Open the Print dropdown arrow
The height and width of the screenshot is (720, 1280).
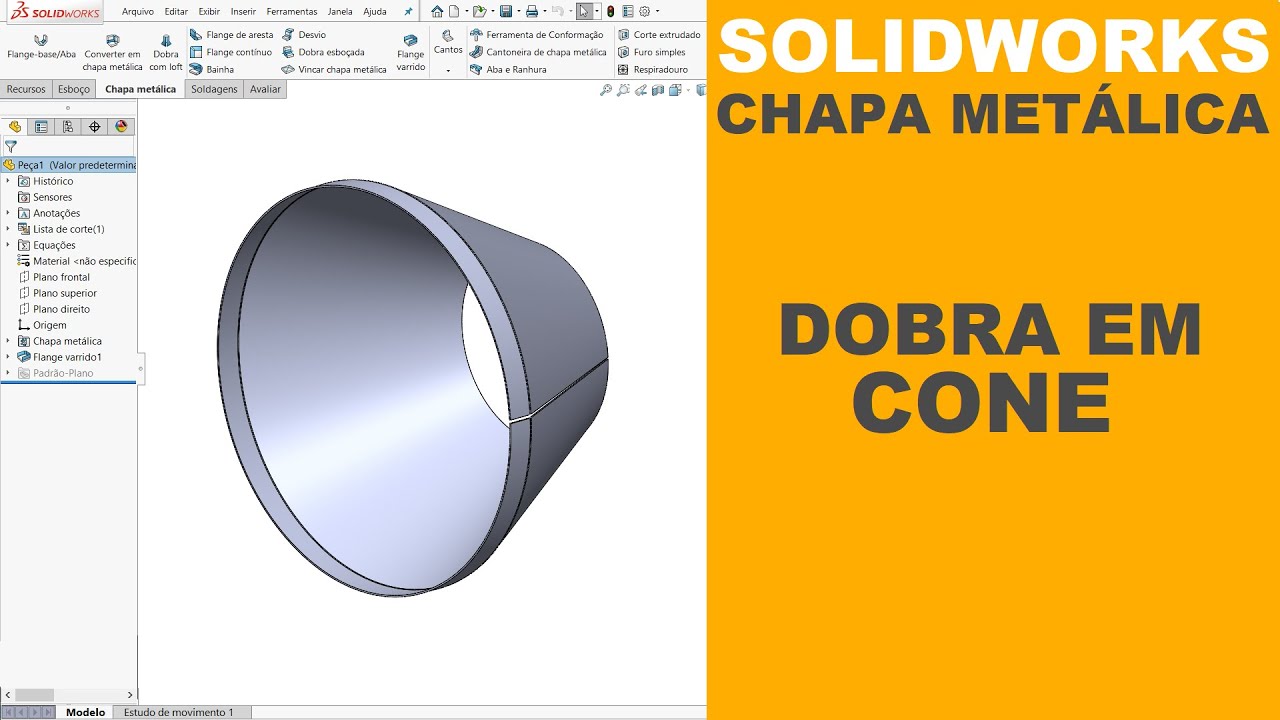click(544, 12)
